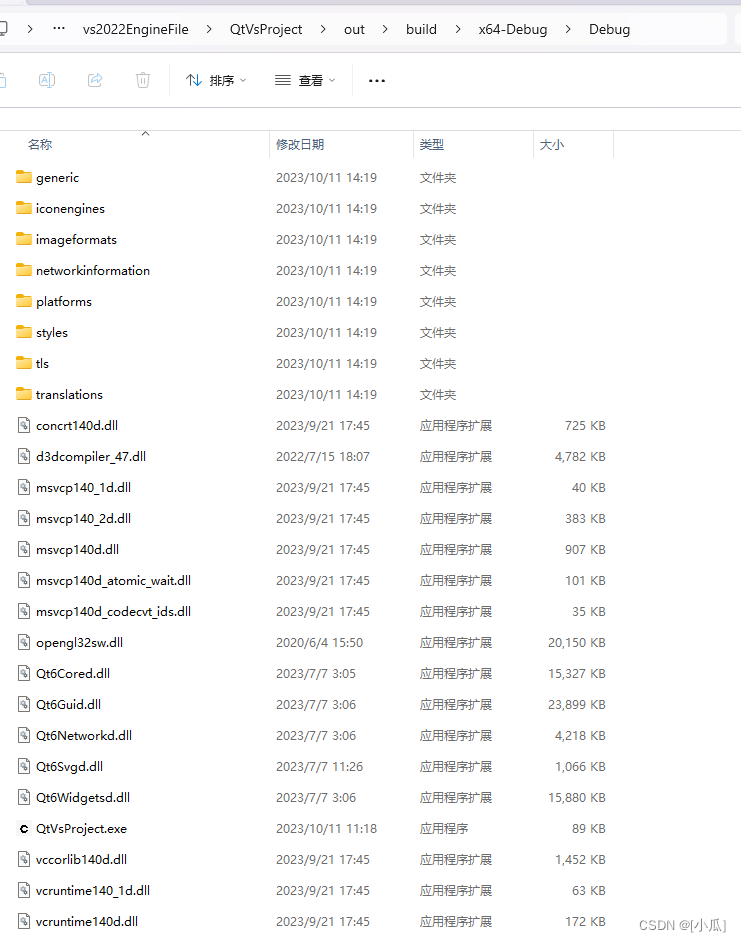Click the Delete trash icon
The width and height of the screenshot is (741, 942).
tap(143, 80)
